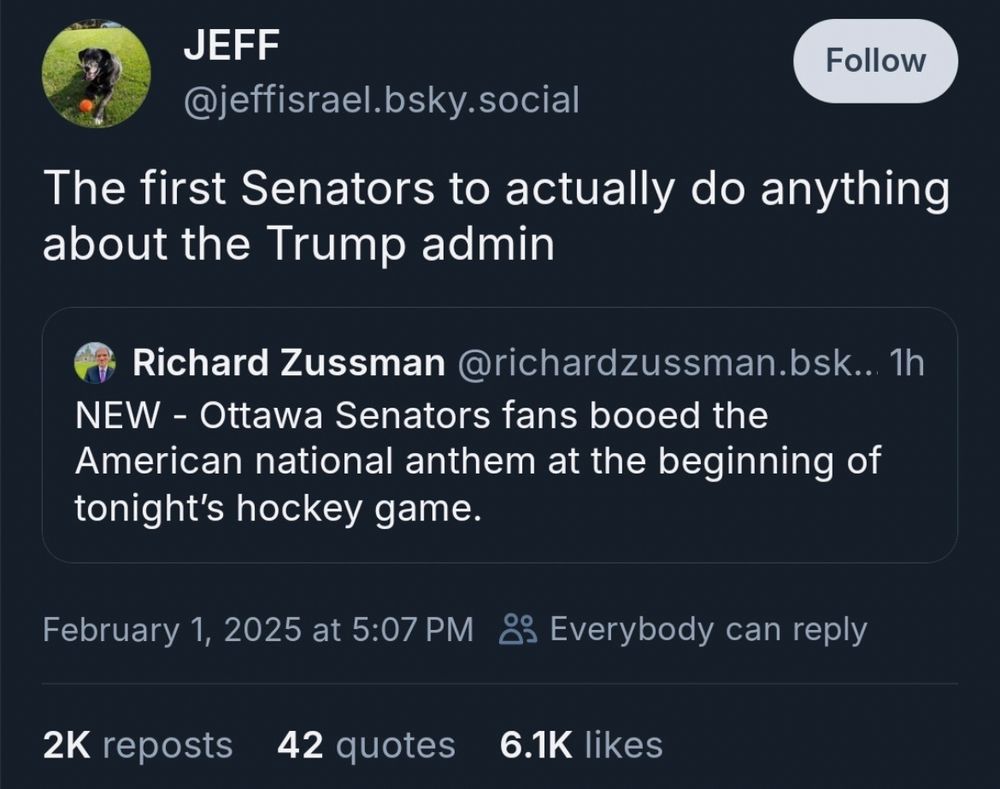Follow JEFF by clicking Follow
The height and width of the screenshot is (789, 1000).
[874, 60]
